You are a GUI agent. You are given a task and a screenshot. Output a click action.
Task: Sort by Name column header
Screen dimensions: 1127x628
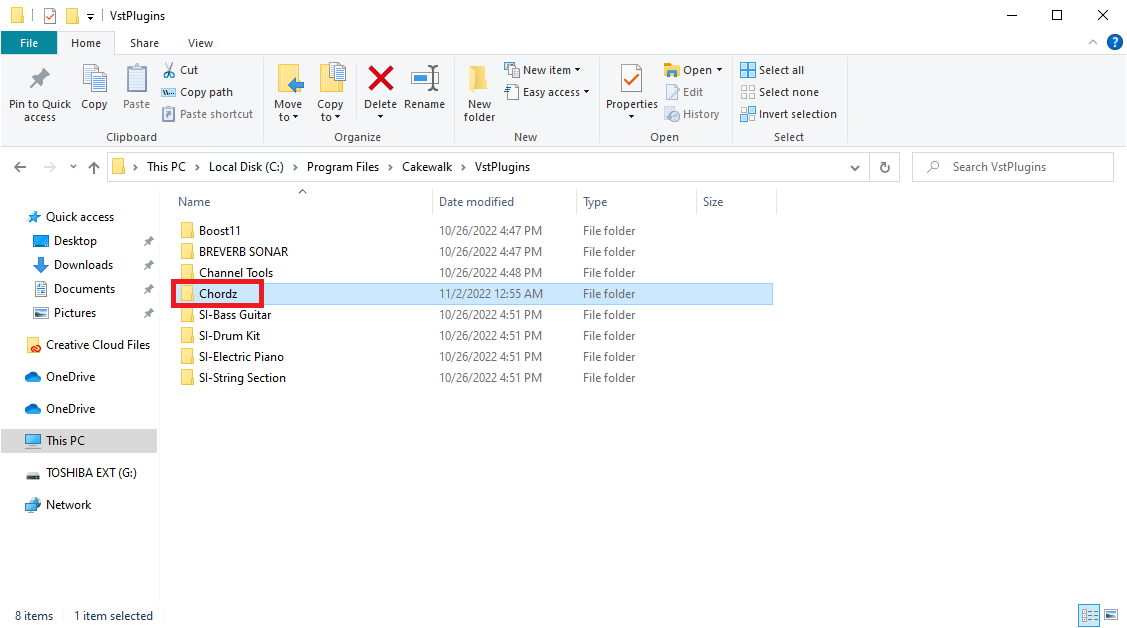click(x=194, y=202)
